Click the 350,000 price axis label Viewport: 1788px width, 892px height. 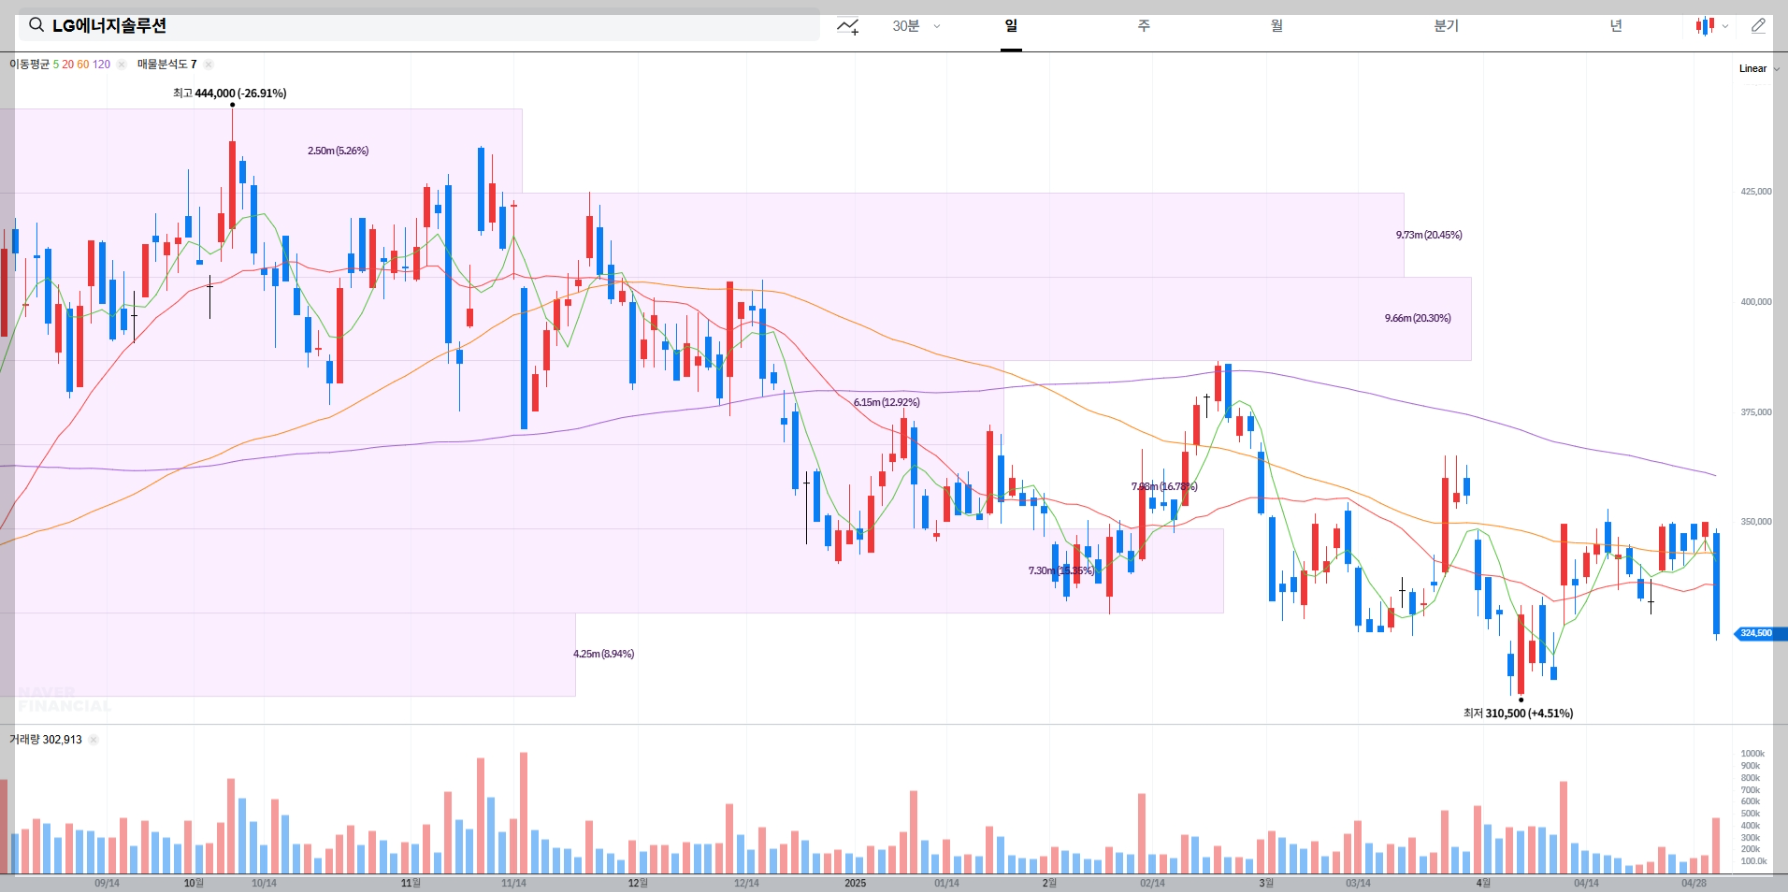point(1756,522)
